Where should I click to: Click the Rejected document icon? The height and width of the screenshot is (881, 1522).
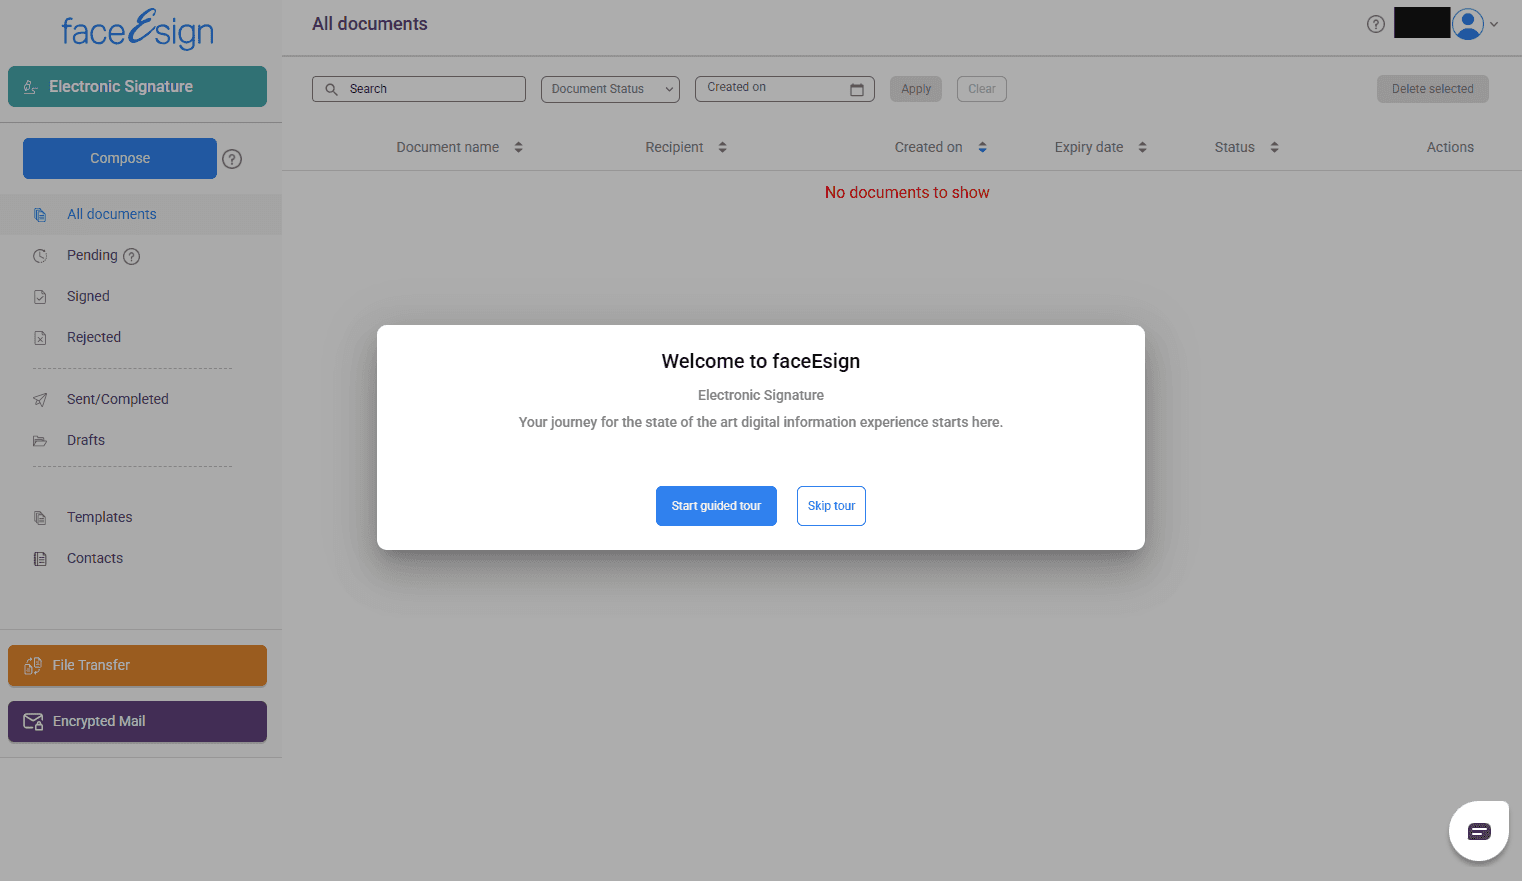click(x=40, y=338)
